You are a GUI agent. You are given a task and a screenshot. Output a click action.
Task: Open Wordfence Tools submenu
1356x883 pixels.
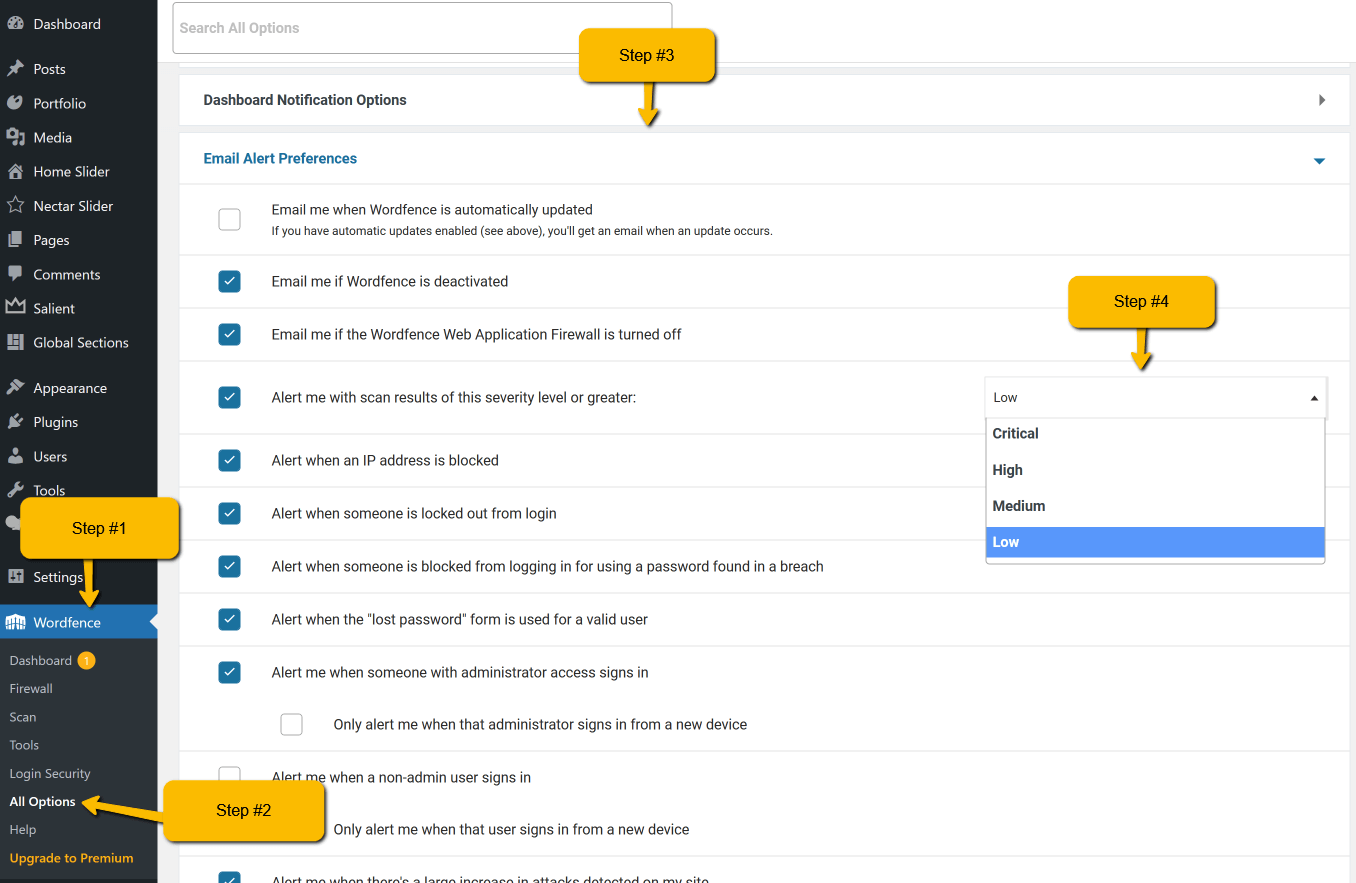pos(24,745)
